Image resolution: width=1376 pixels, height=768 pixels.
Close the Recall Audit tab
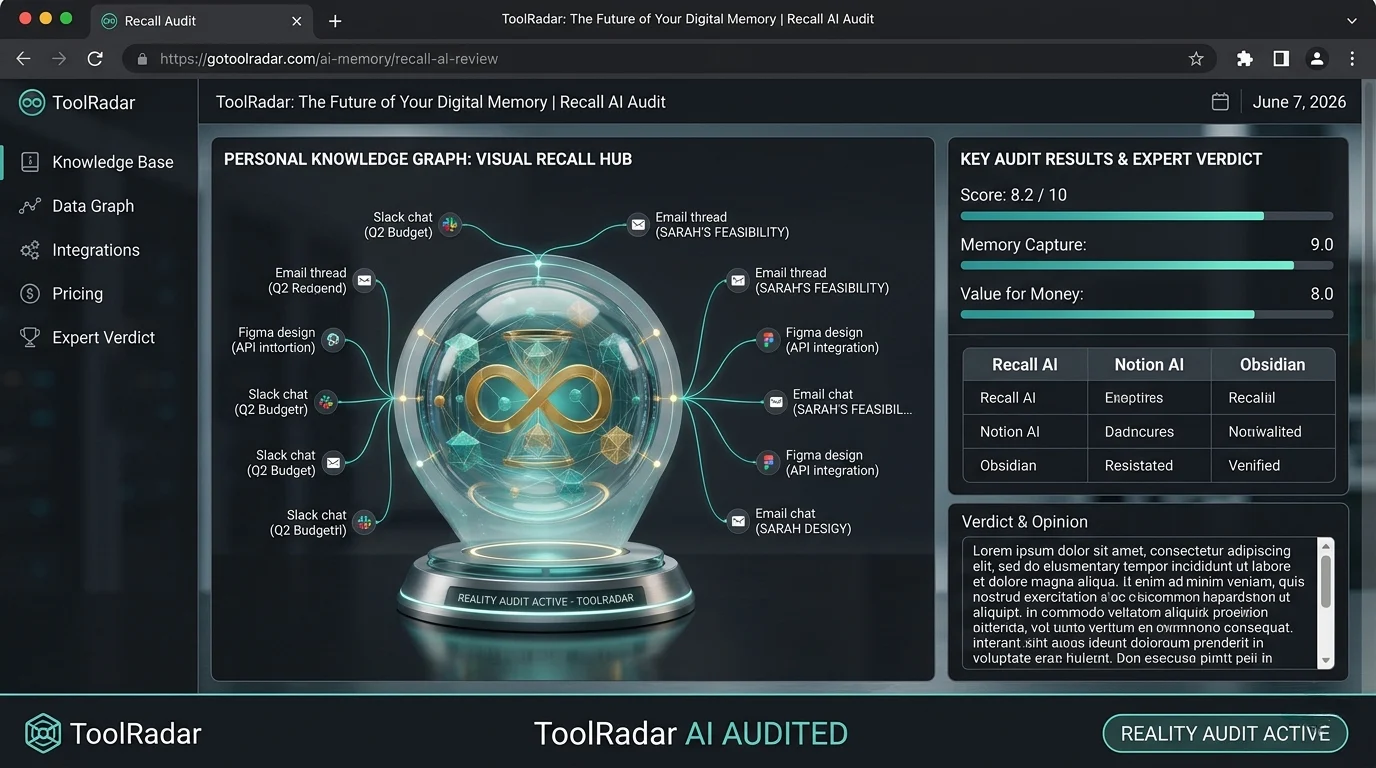tap(297, 21)
